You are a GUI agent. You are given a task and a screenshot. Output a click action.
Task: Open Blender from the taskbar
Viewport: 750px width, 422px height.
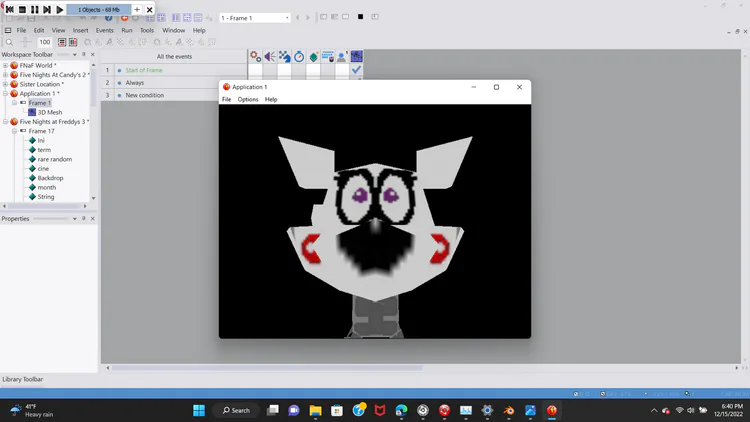tap(508, 410)
